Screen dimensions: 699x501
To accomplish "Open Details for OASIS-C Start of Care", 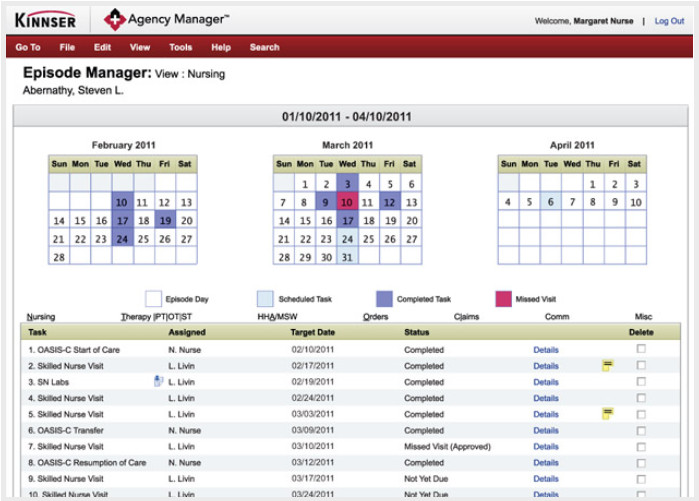I will point(546,350).
